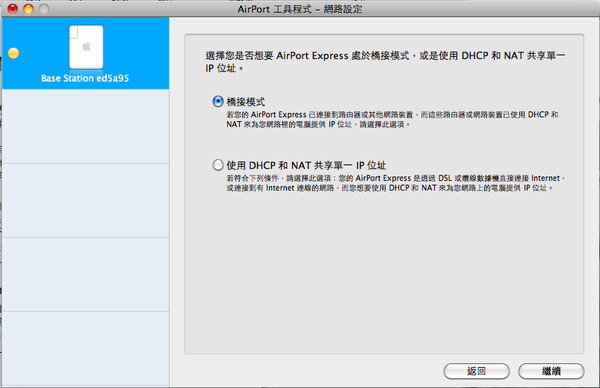Click the yellow status indicator light
Image resolution: width=600 pixels, height=388 pixels.
point(13,53)
